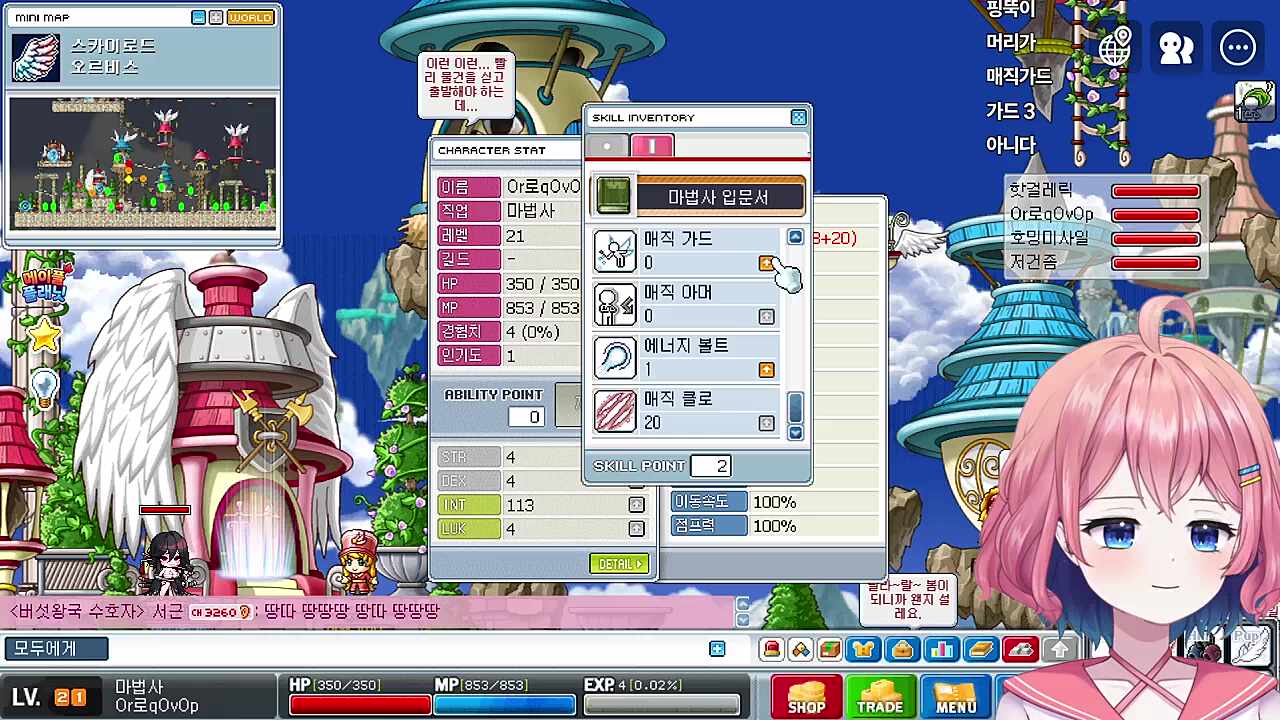1280x720 pixels.
Task: Close the Skill Inventory window
Action: point(798,118)
